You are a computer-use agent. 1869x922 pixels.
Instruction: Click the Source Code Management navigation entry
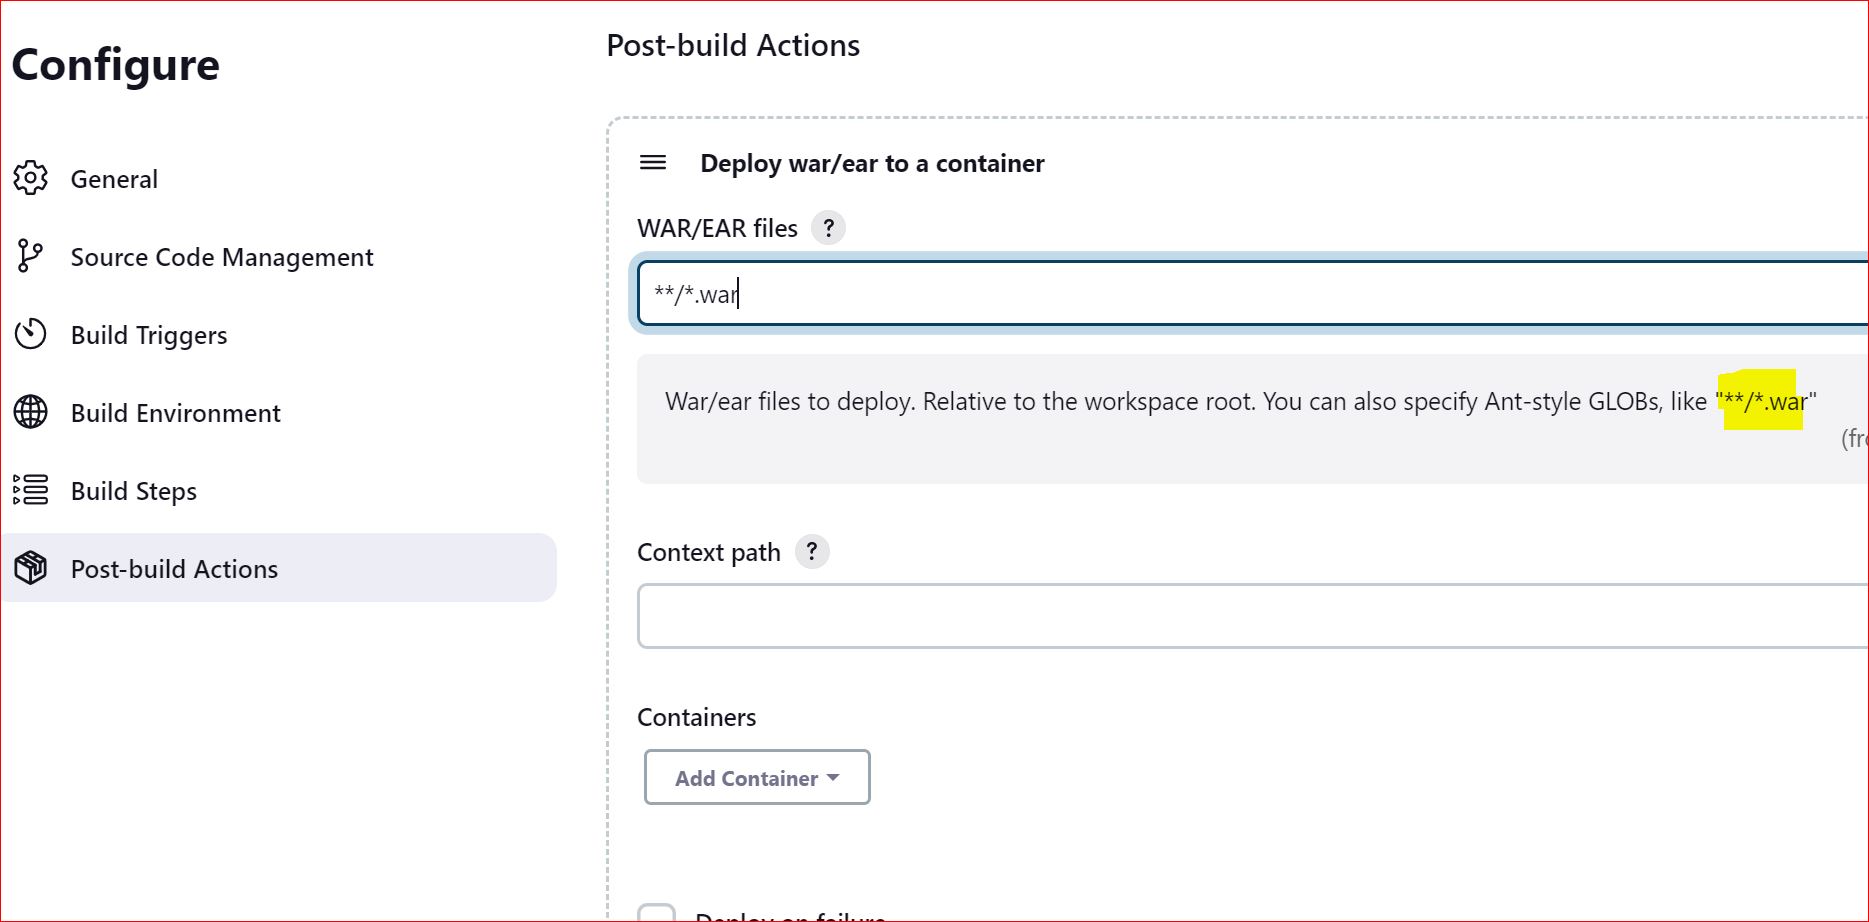[221, 257]
